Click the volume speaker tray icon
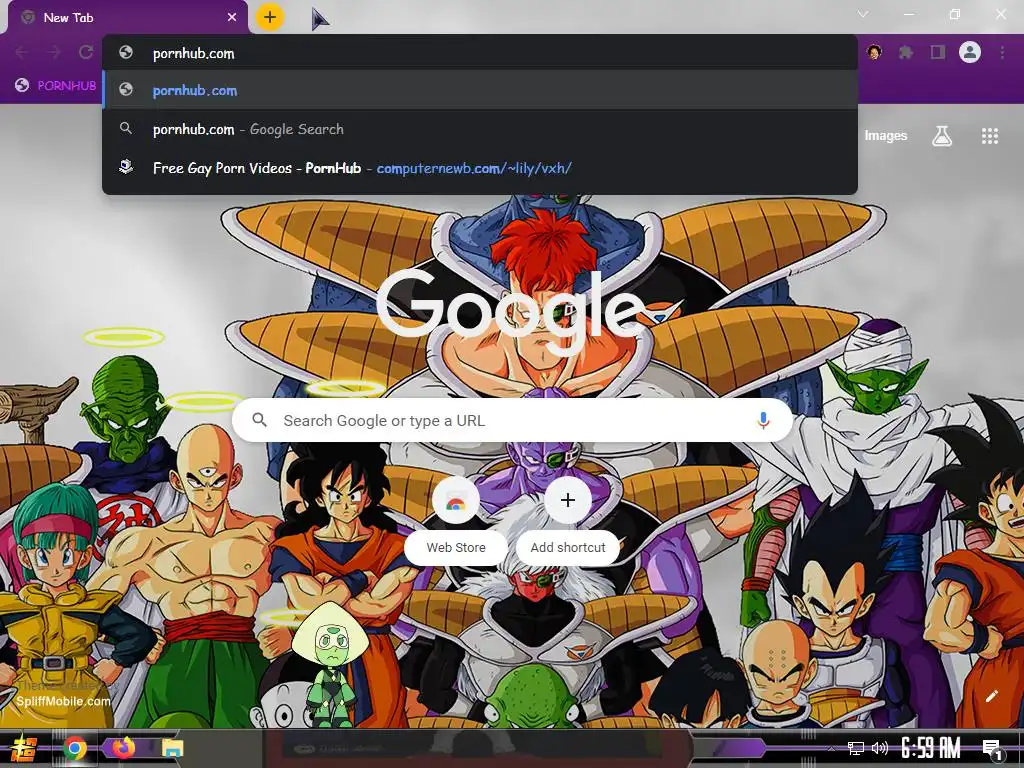 880,748
